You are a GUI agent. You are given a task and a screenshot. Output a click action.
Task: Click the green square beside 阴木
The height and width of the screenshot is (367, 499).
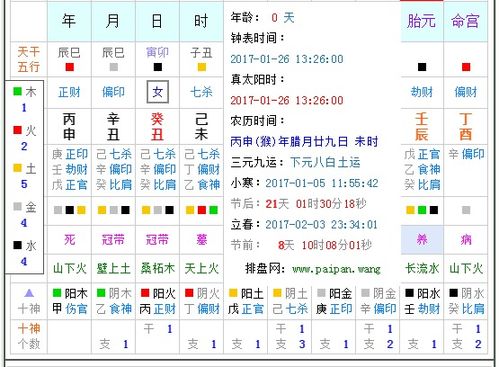click(101, 293)
